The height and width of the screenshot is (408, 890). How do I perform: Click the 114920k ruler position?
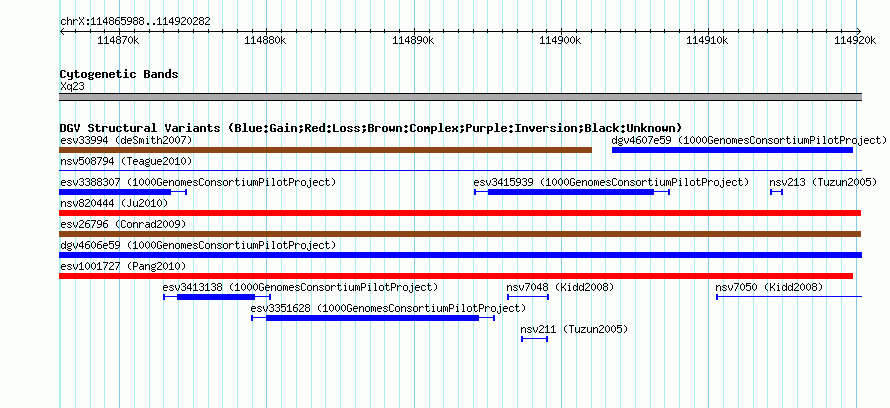pos(855,40)
